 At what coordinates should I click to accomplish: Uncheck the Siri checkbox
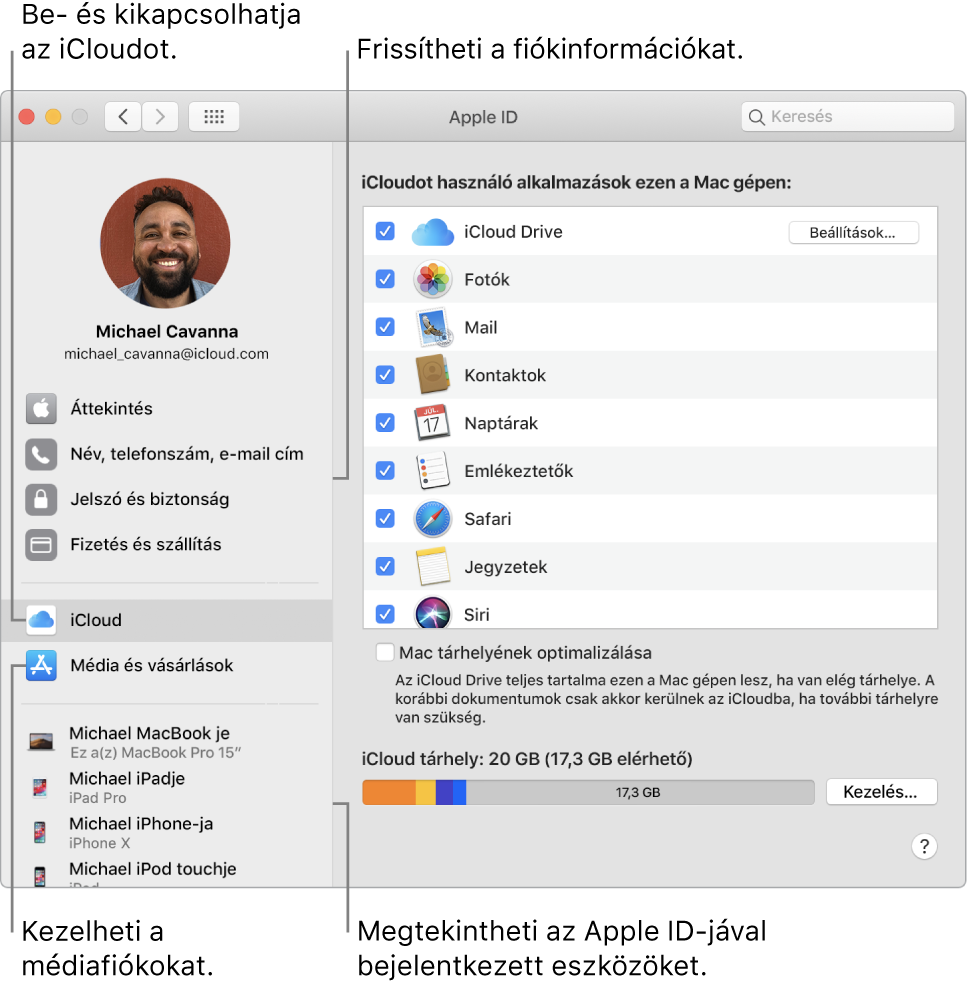pyautogui.click(x=385, y=614)
